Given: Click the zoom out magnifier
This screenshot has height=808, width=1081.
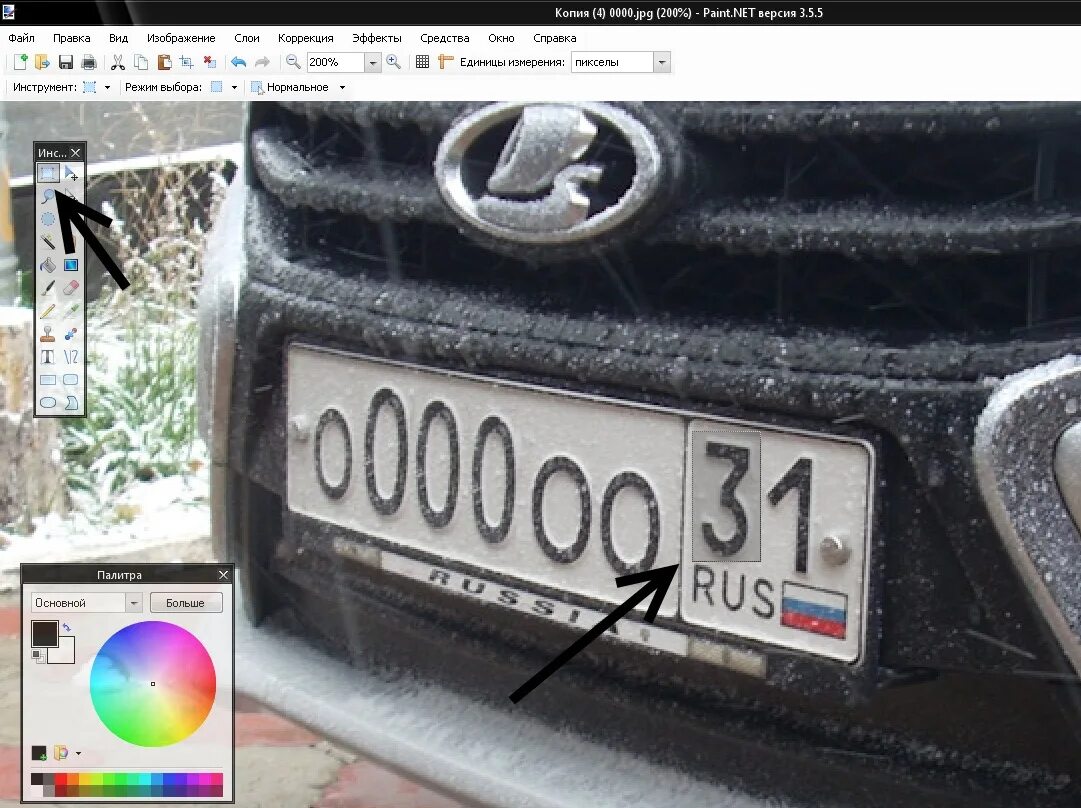Looking at the screenshot, I should [293, 62].
